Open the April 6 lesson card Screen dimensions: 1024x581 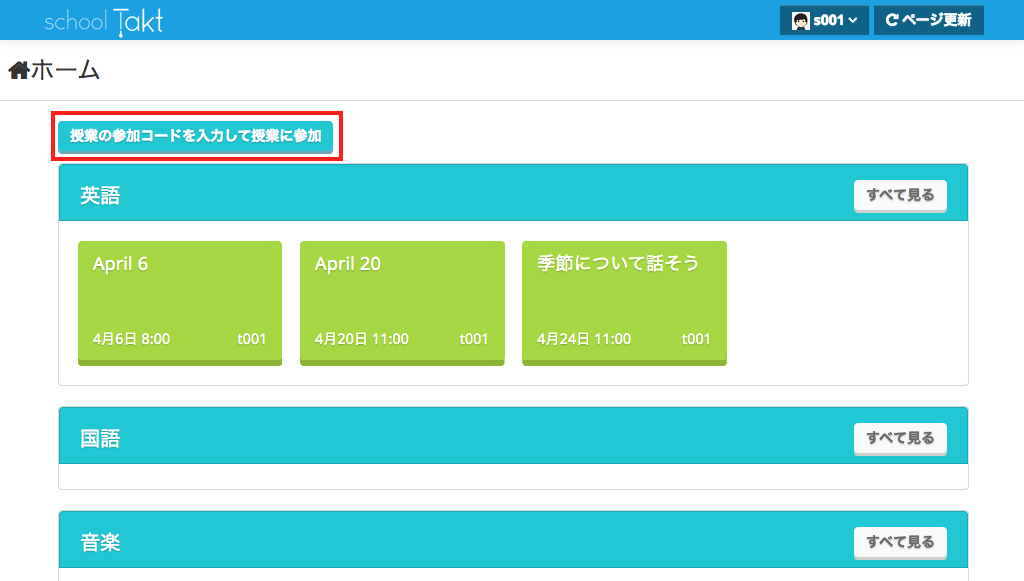[x=180, y=303]
